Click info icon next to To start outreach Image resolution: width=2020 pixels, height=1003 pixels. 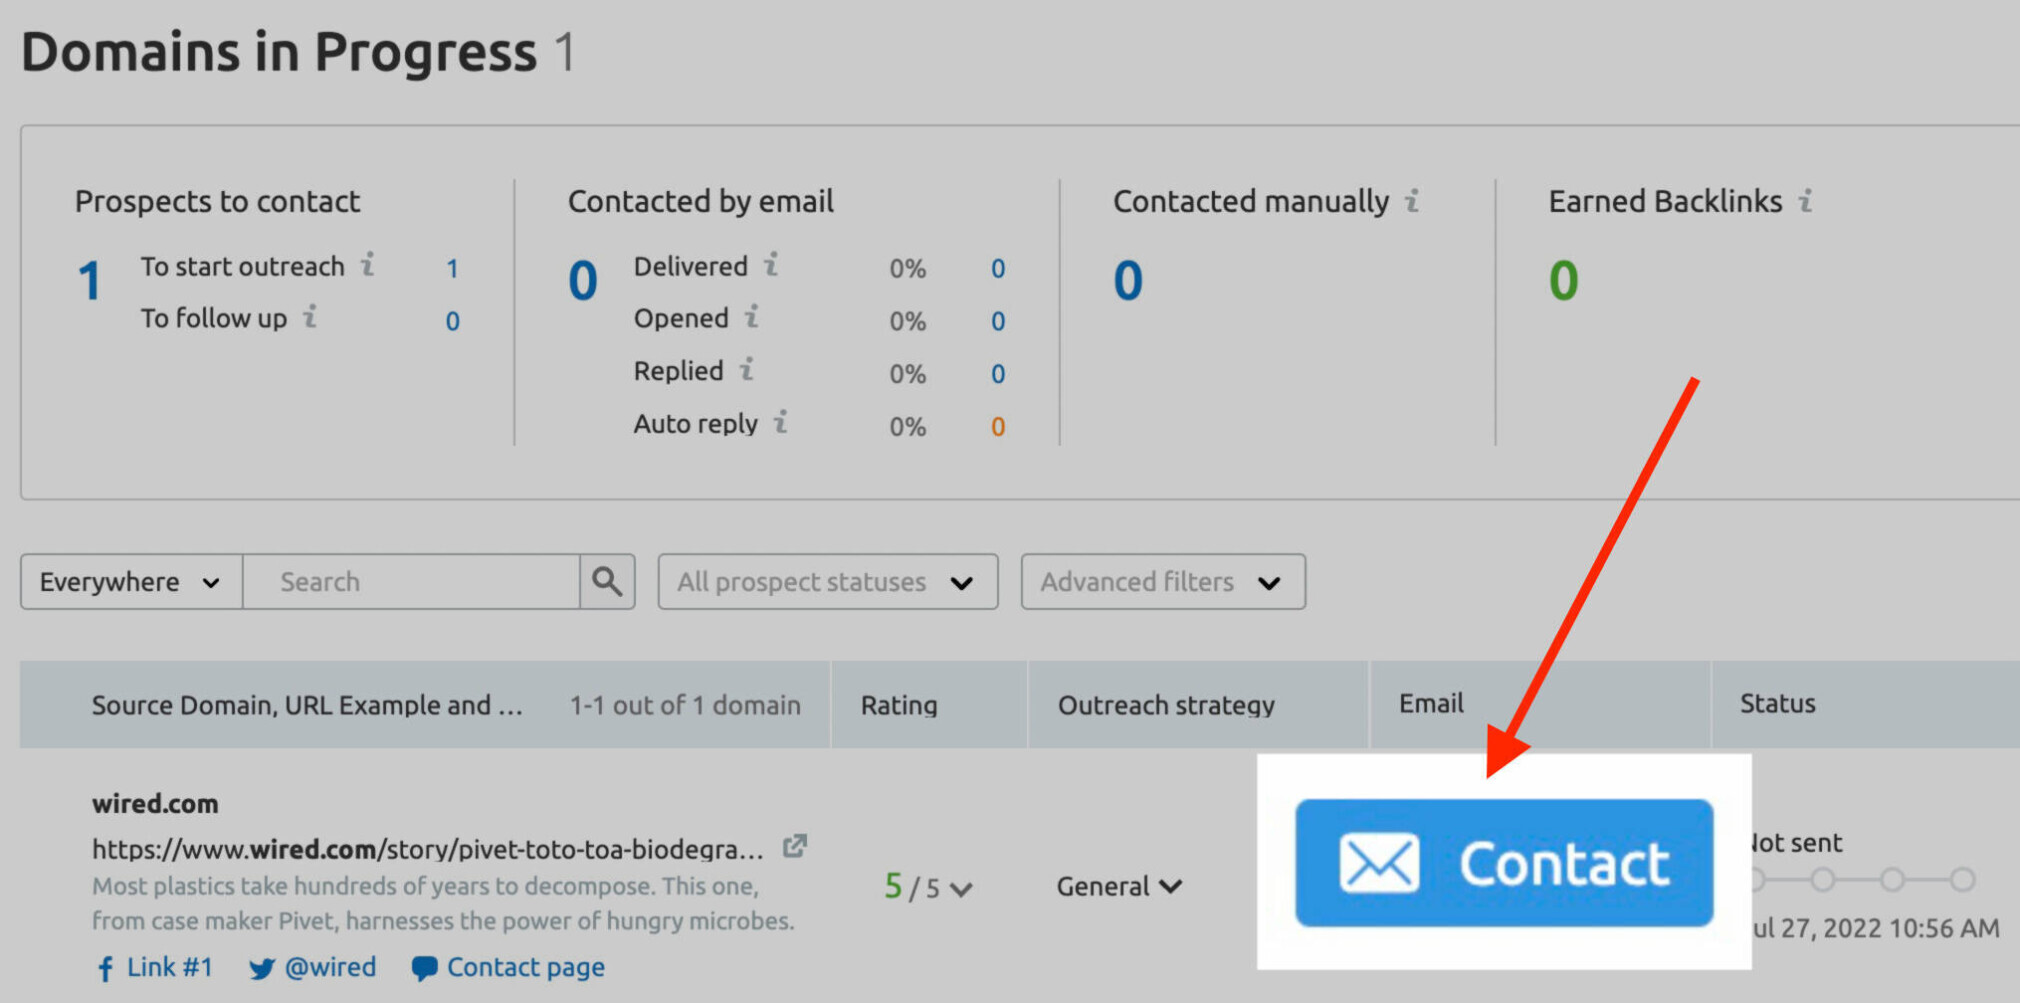coord(368,264)
